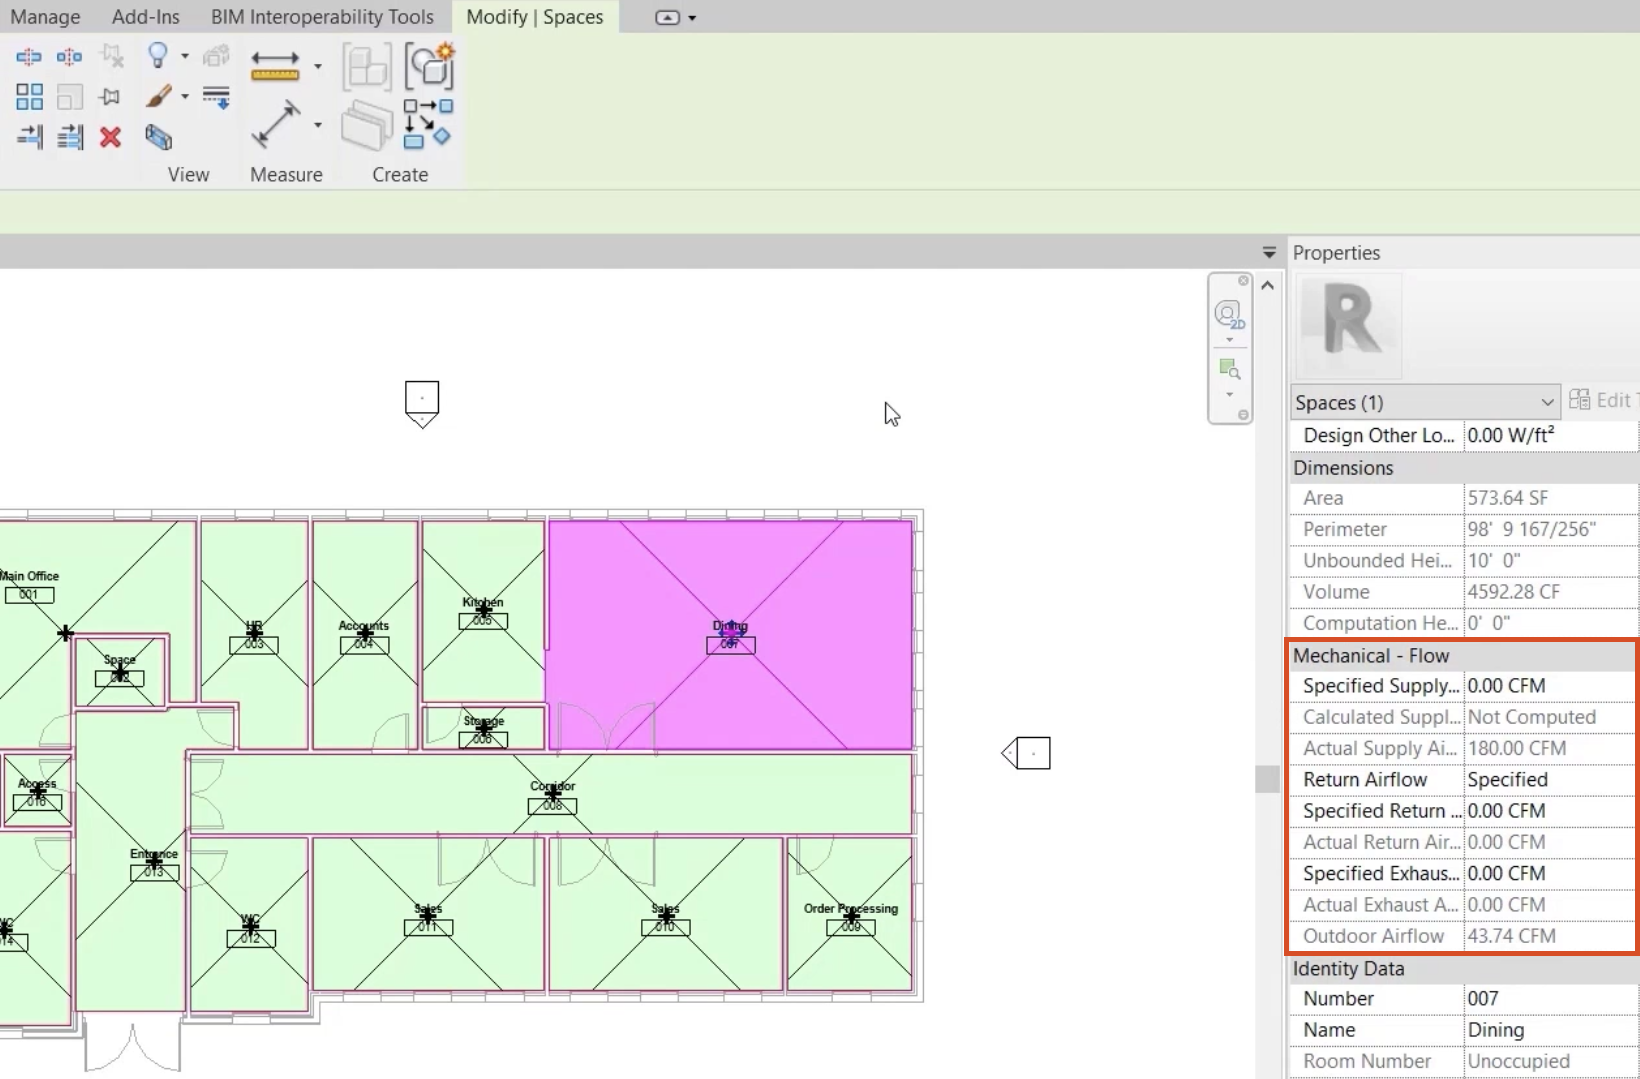
Task: Select the Aligned Dimension tool
Action: pyautogui.click(x=275, y=124)
